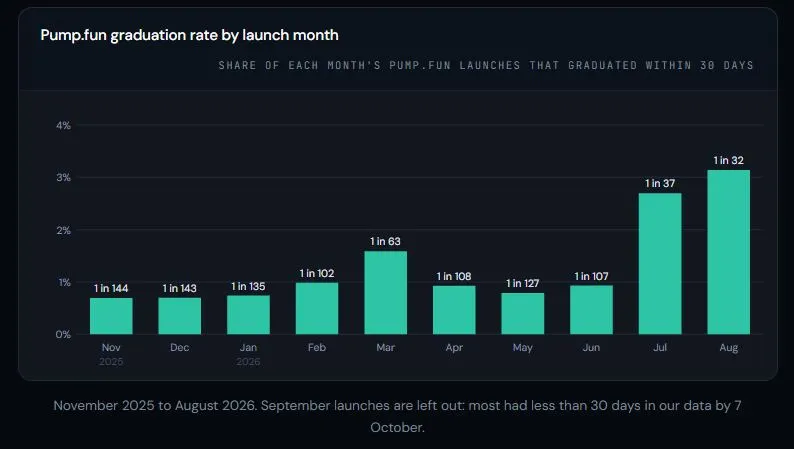Select the May bar

coord(523,313)
